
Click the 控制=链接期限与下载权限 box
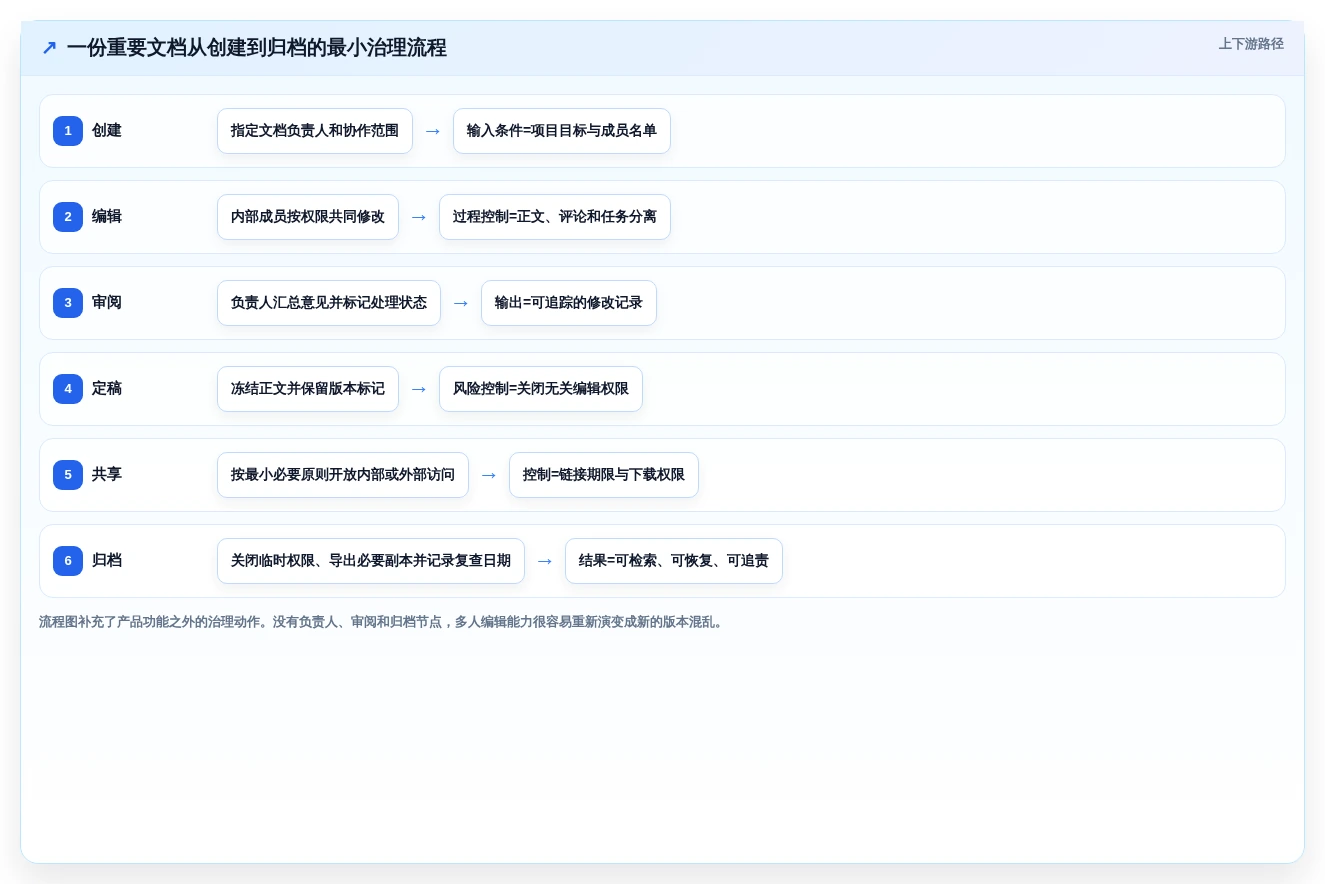click(x=604, y=475)
